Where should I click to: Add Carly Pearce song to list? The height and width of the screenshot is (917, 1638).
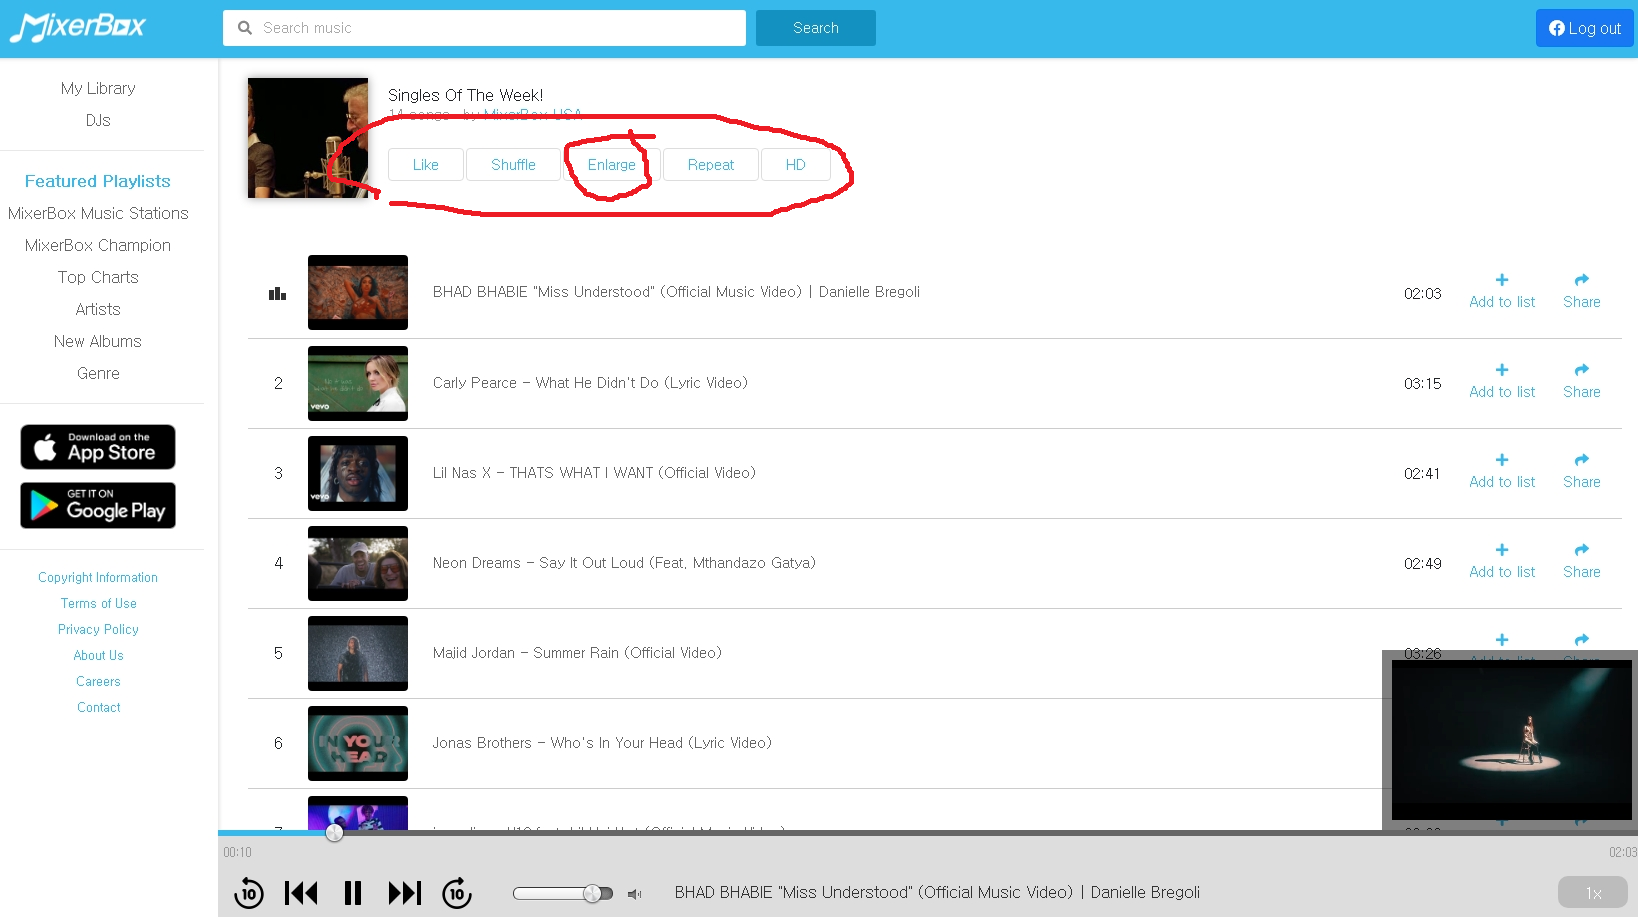1502,381
